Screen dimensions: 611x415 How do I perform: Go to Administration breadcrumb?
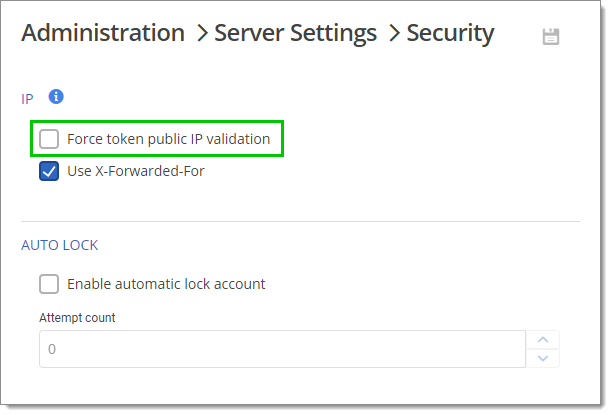pyautogui.click(x=103, y=33)
